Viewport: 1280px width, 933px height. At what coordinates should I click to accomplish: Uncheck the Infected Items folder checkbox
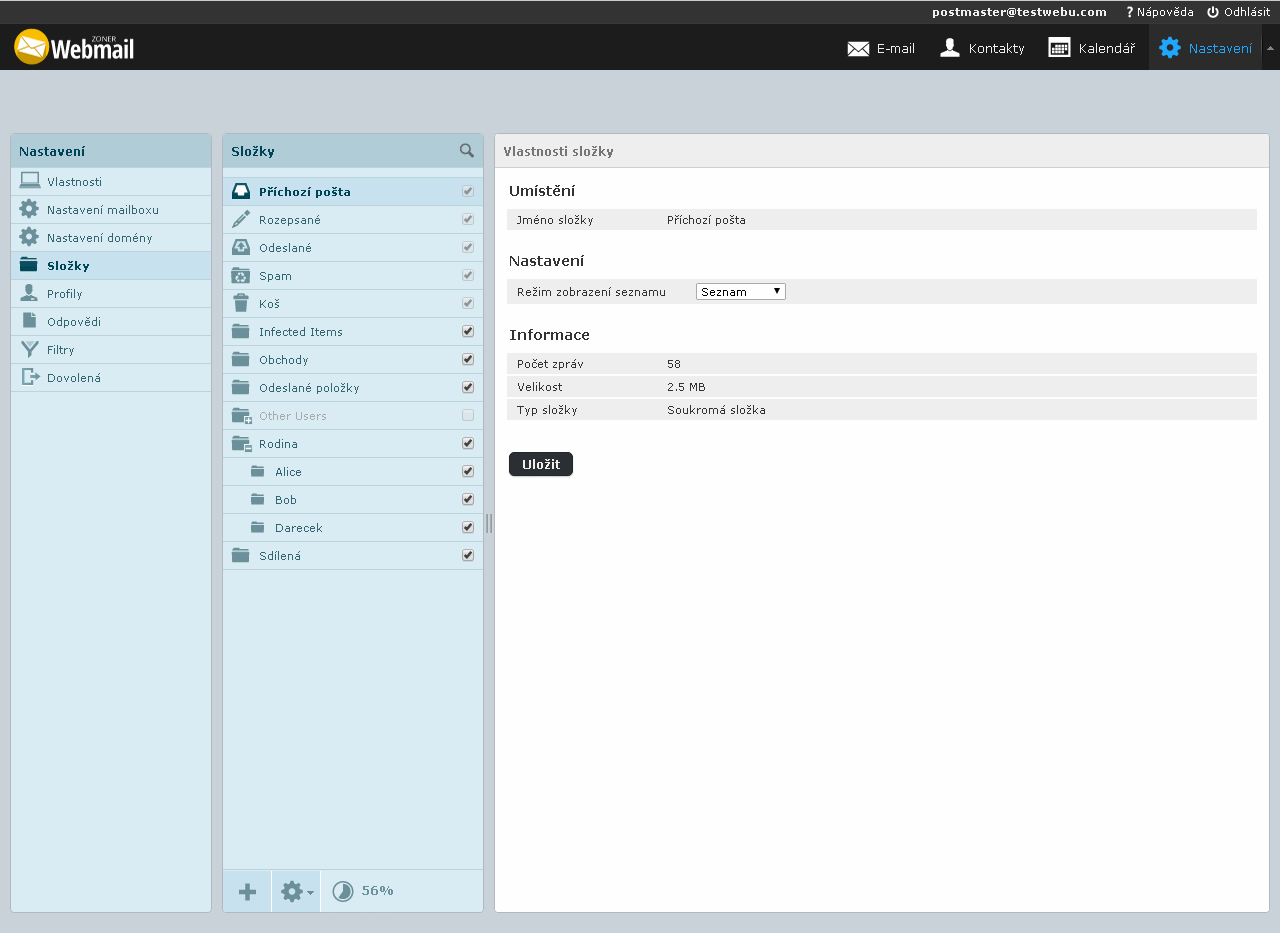[468, 331]
